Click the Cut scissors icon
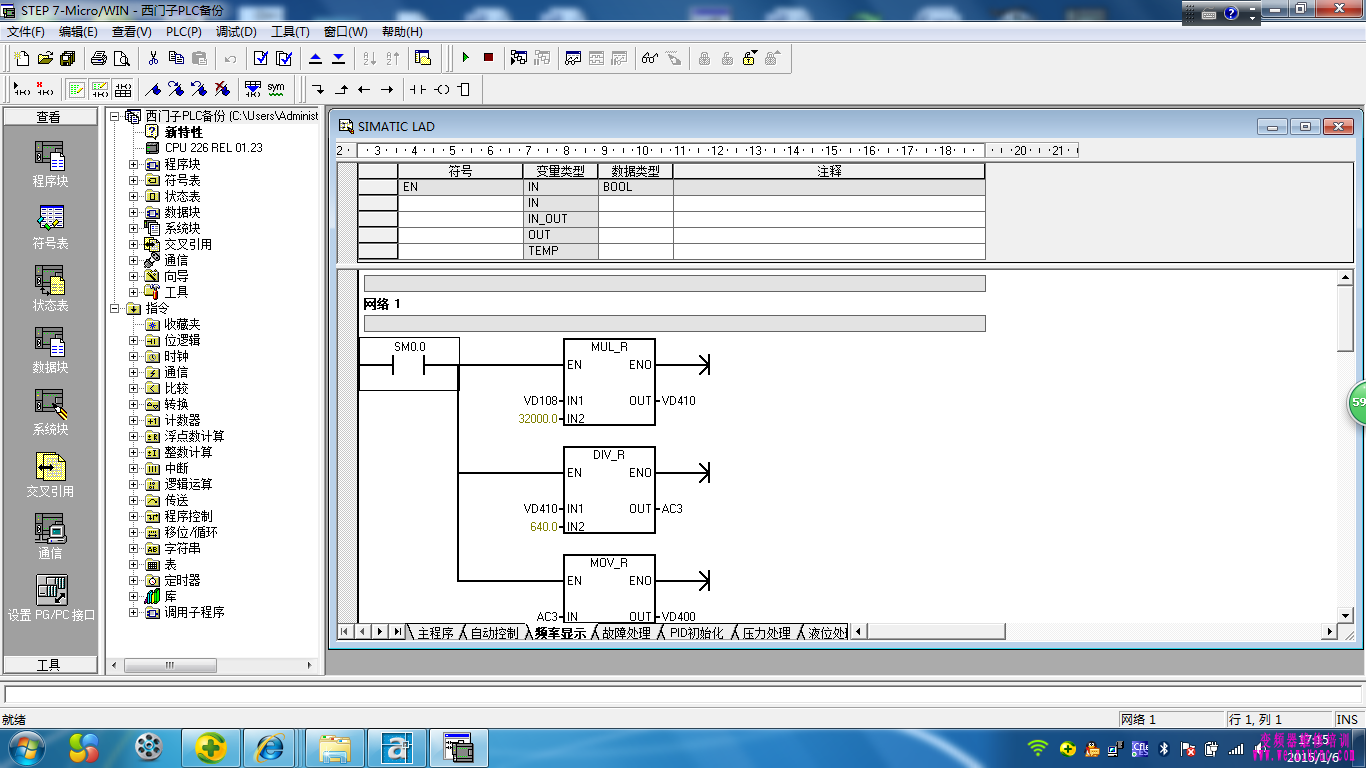The width and height of the screenshot is (1366, 768). (153, 58)
